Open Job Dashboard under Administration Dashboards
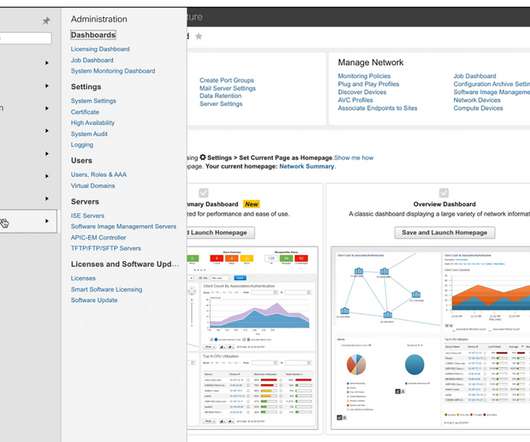 click(x=92, y=60)
